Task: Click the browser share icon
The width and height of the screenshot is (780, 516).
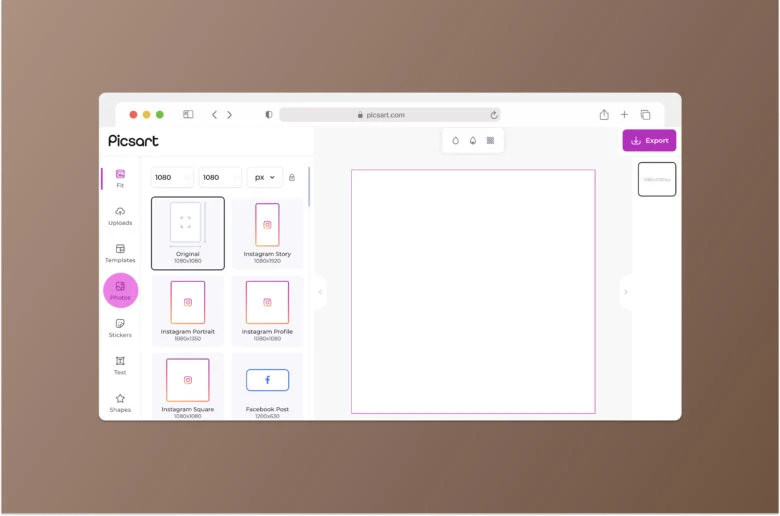Action: [604, 115]
